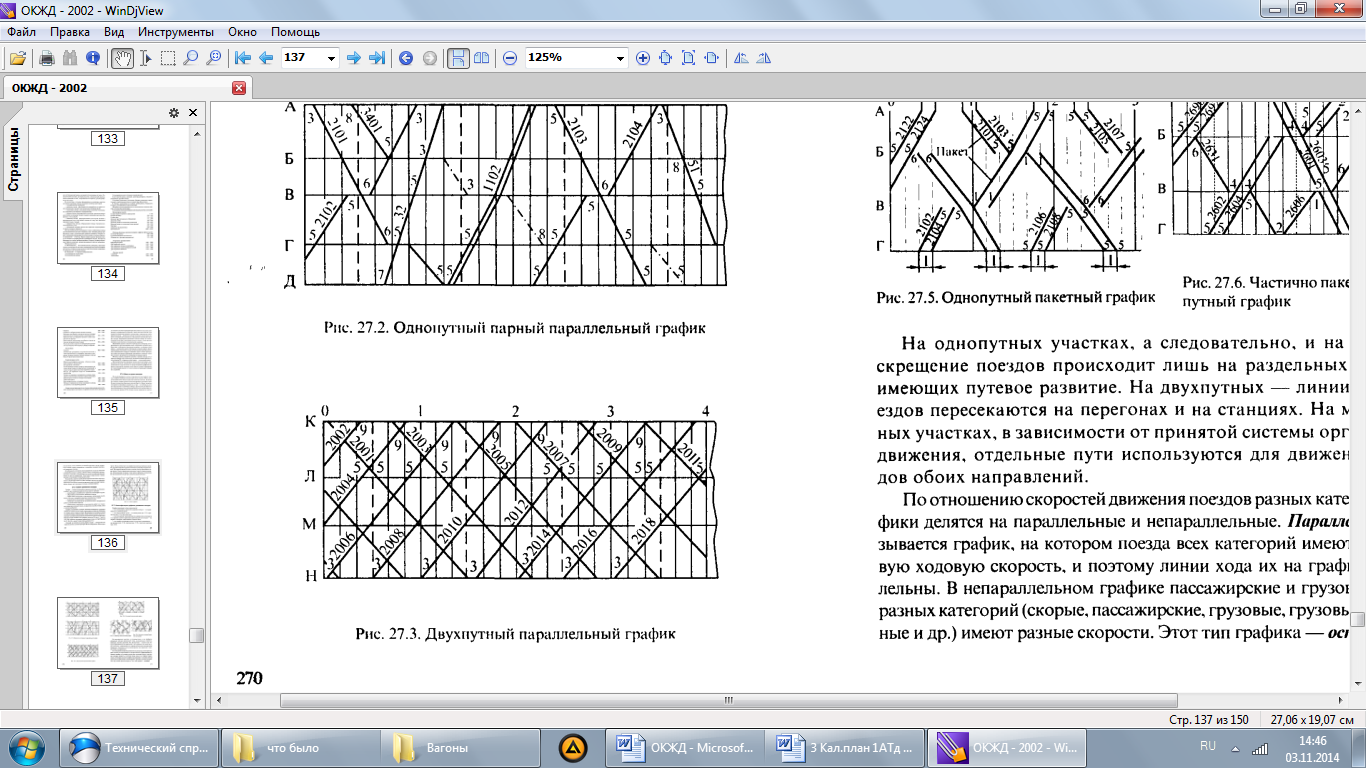Switch to ОКЖД - Microsoft Word window
The image size is (1366, 768).
684,747
